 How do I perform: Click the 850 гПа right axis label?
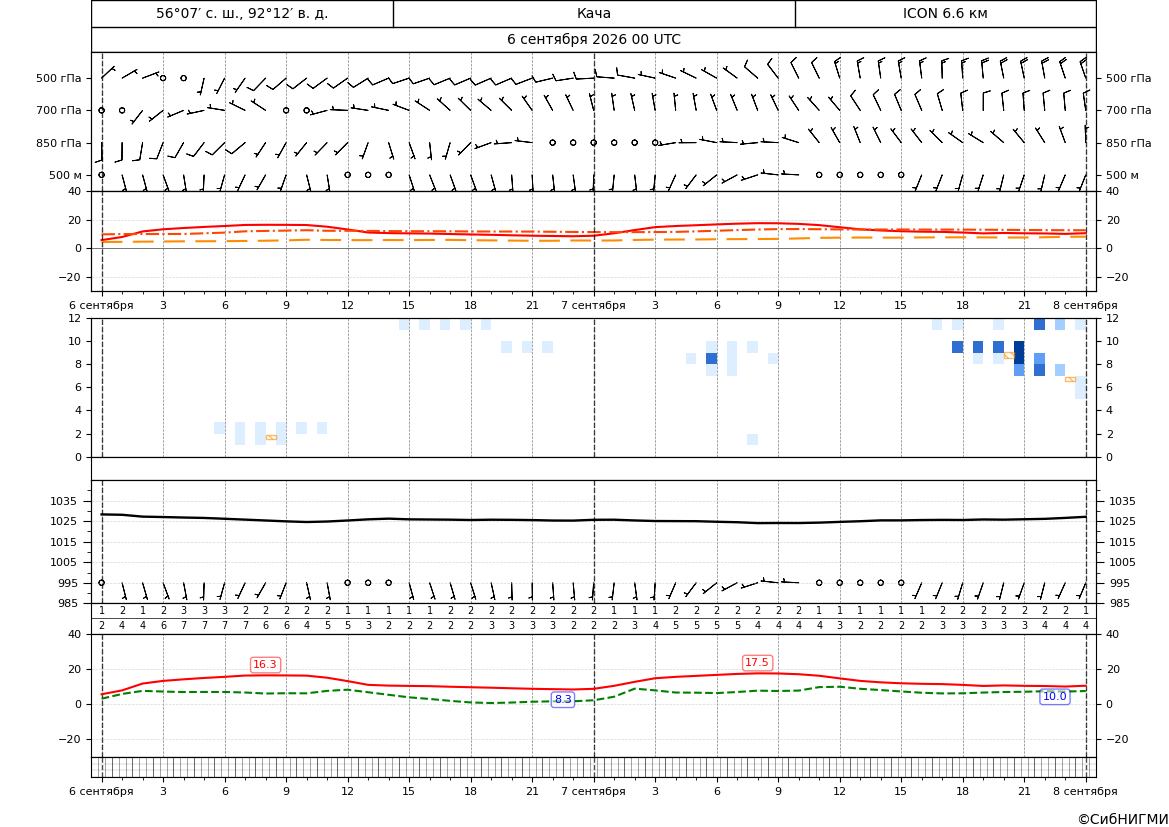(1129, 143)
